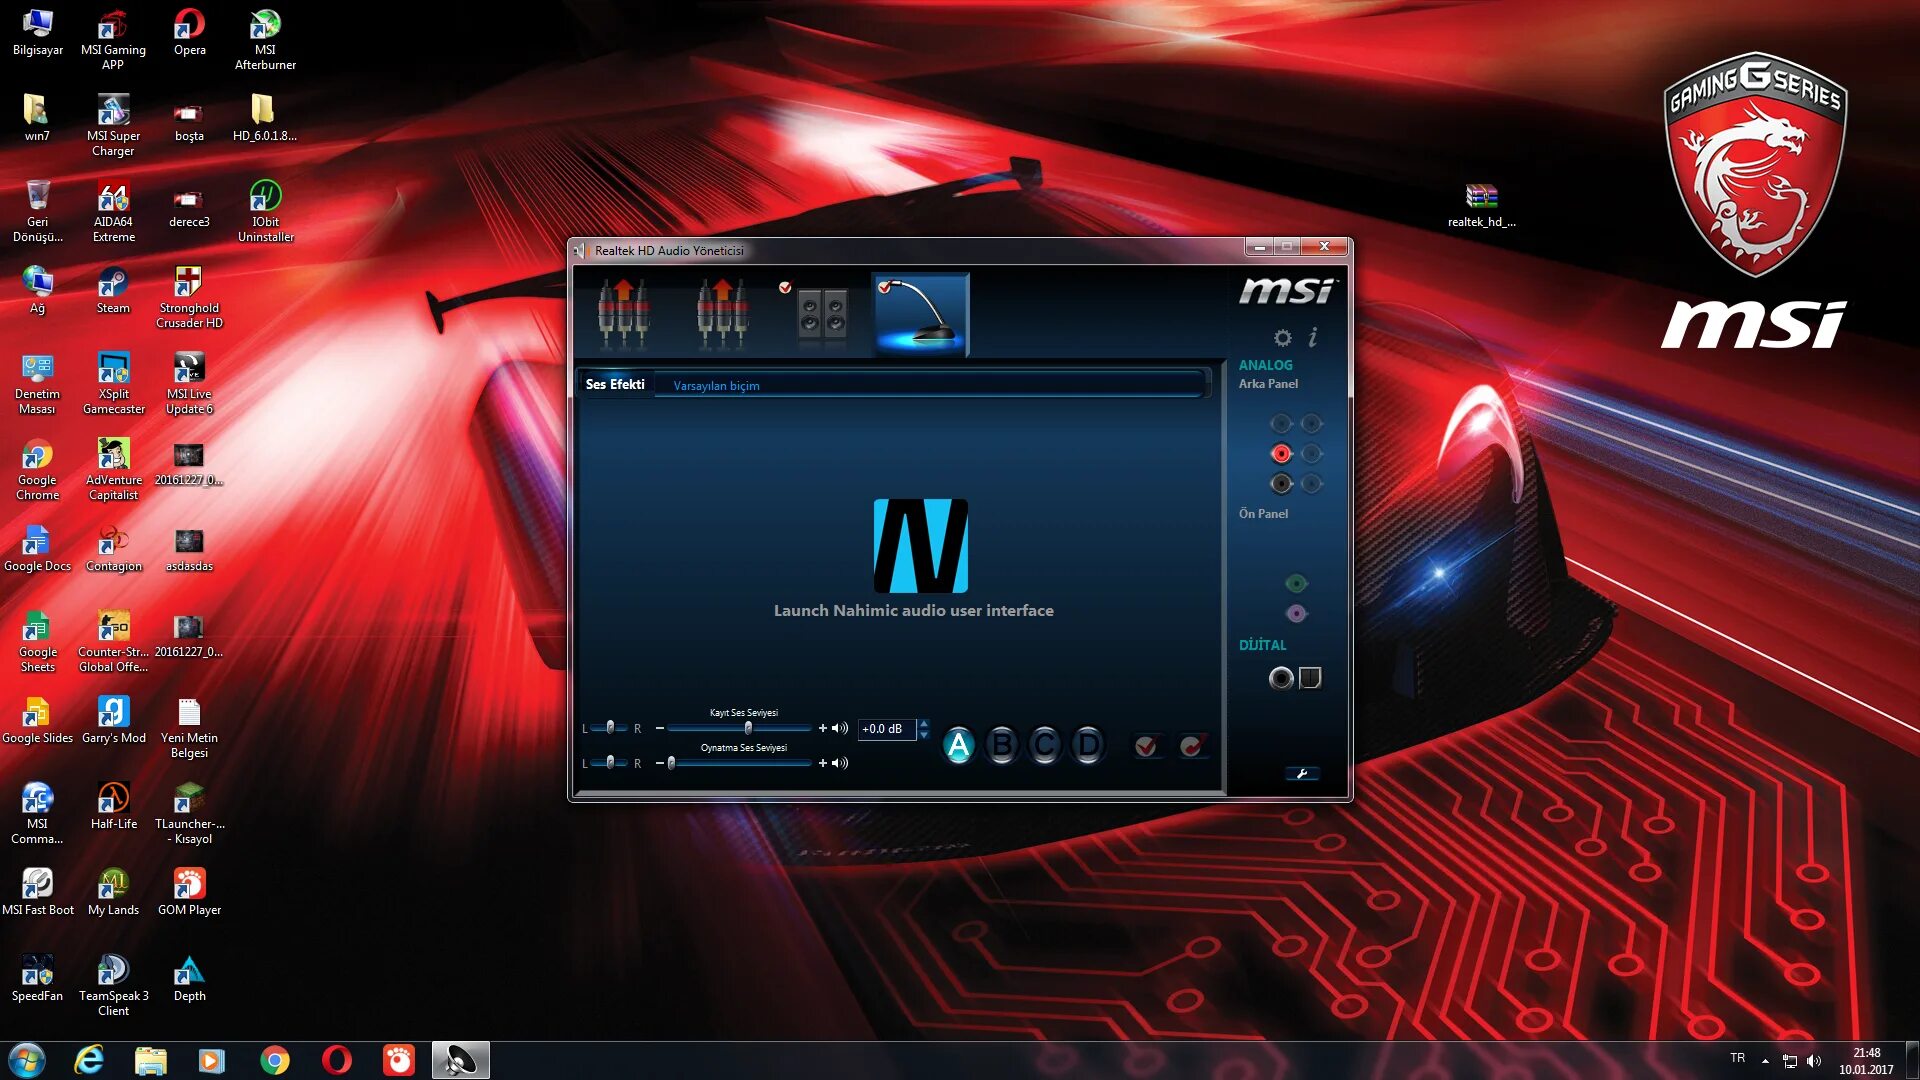Click the +0.0 dB value field
Screen dimensions: 1920x1080
point(887,729)
